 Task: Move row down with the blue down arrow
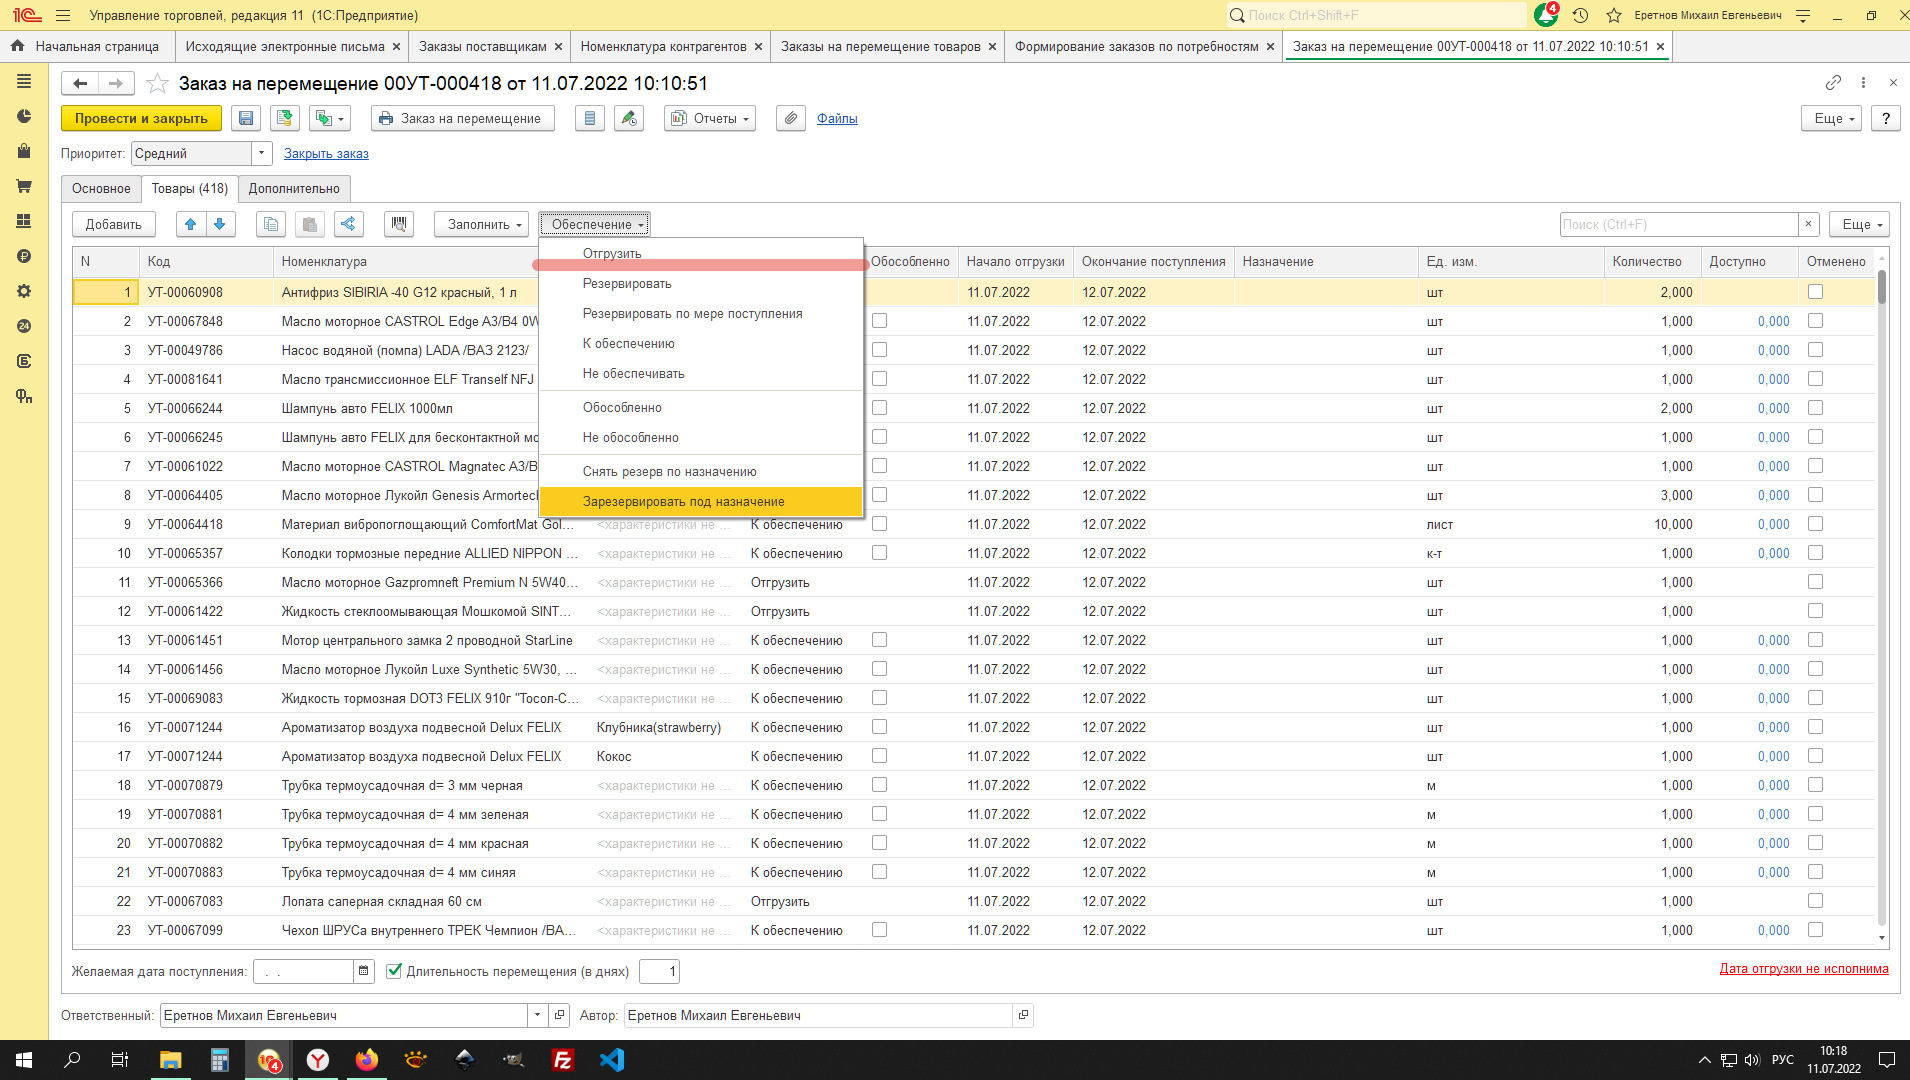[x=220, y=224]
